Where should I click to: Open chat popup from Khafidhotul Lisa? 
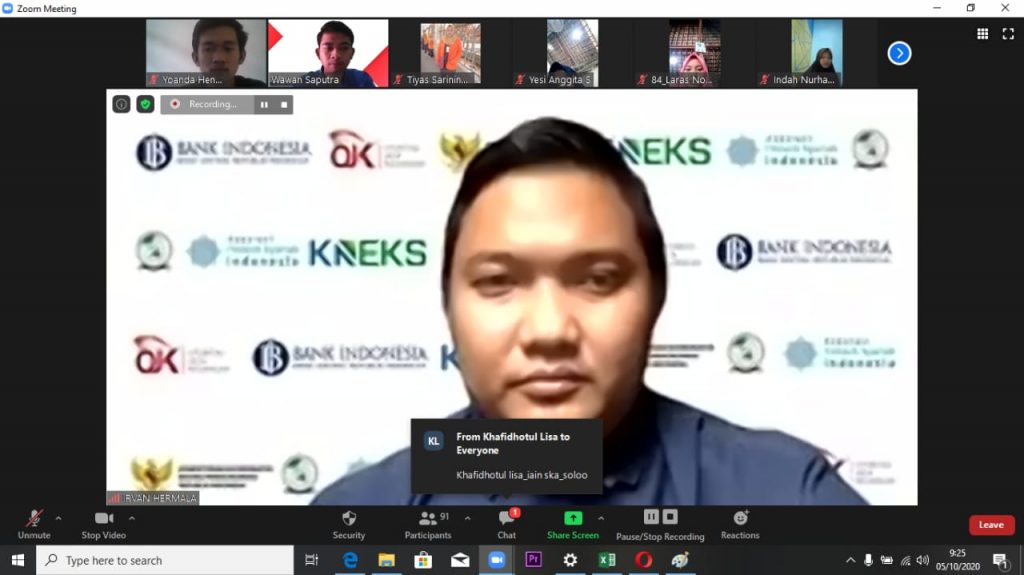[x=506, y=456]
